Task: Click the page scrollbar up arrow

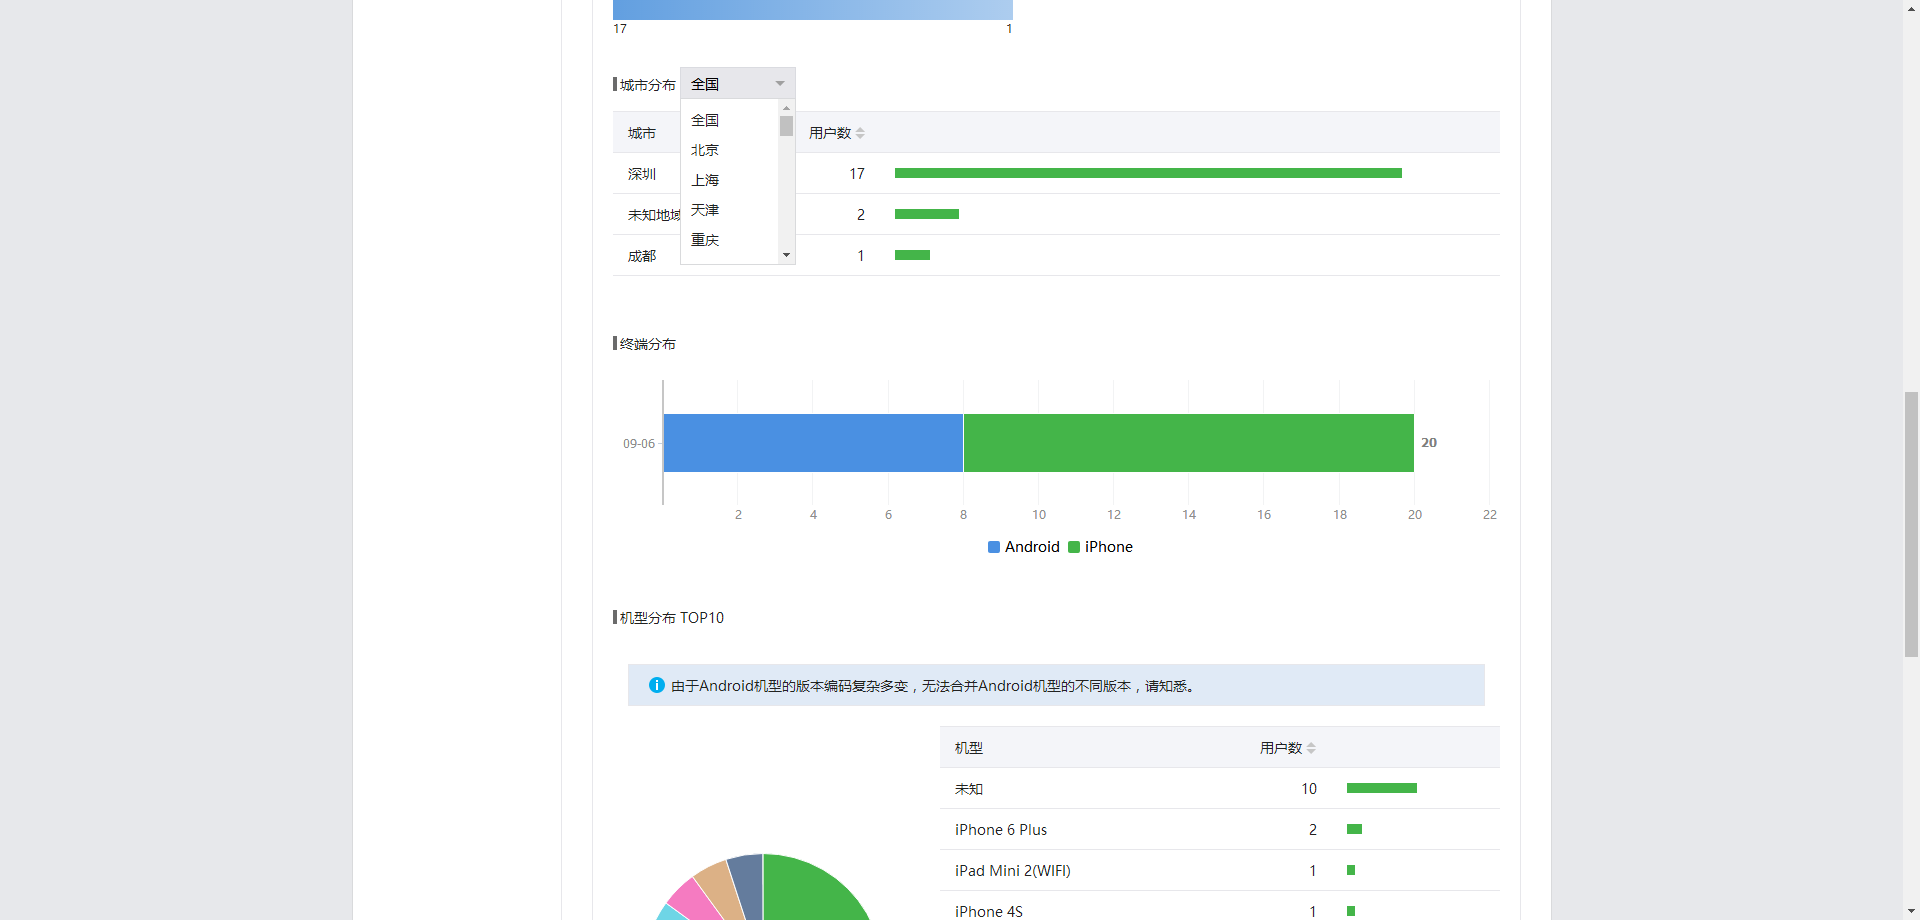Action: point(1911,8)
